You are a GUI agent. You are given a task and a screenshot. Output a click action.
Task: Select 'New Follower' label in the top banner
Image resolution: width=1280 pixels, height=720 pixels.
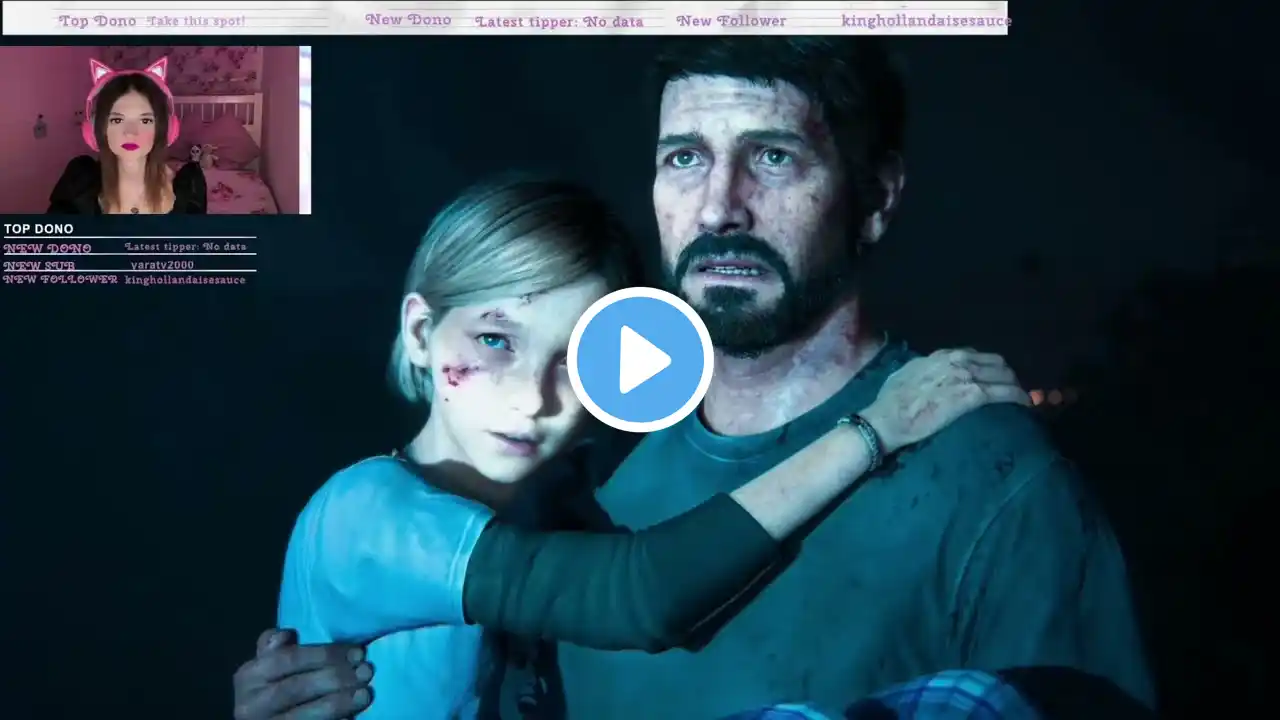click(731, 21)
